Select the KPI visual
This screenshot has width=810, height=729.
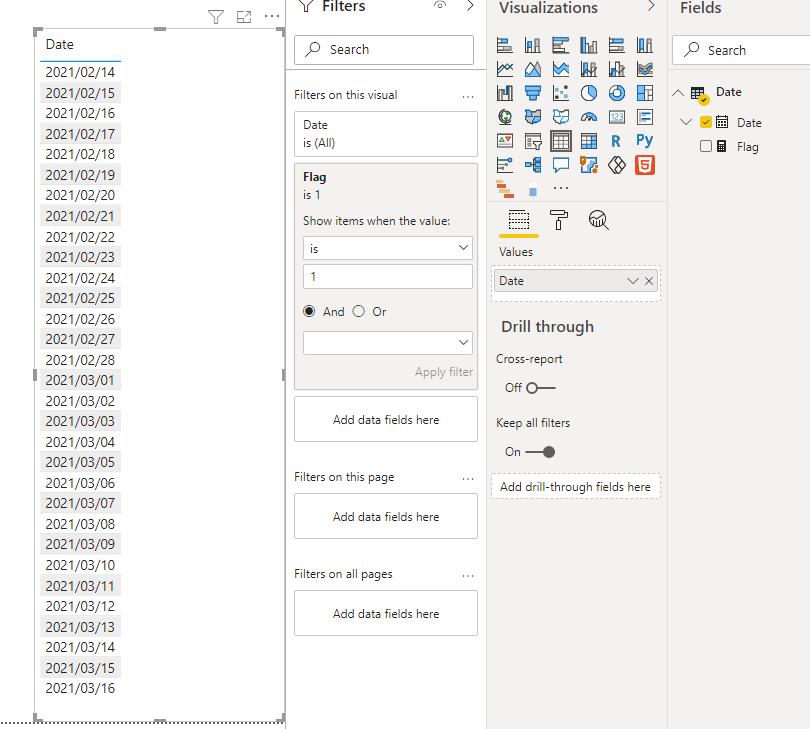point(505,141)
